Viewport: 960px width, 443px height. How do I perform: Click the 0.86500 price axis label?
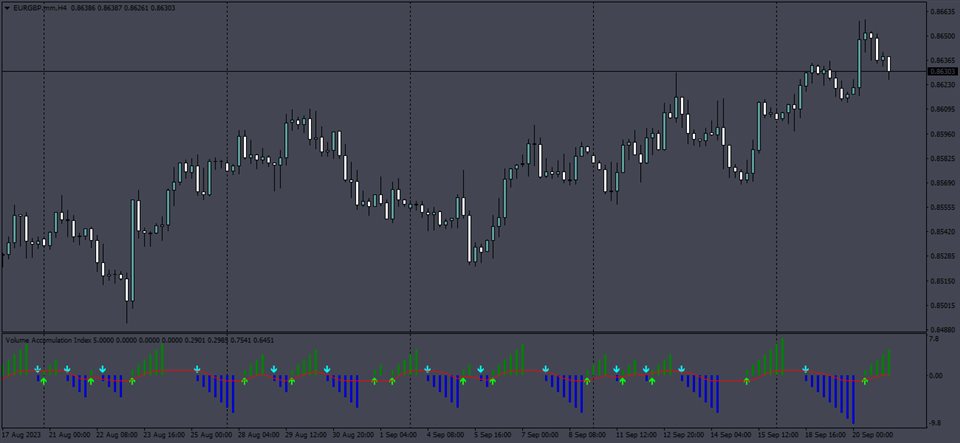(943, 36)
